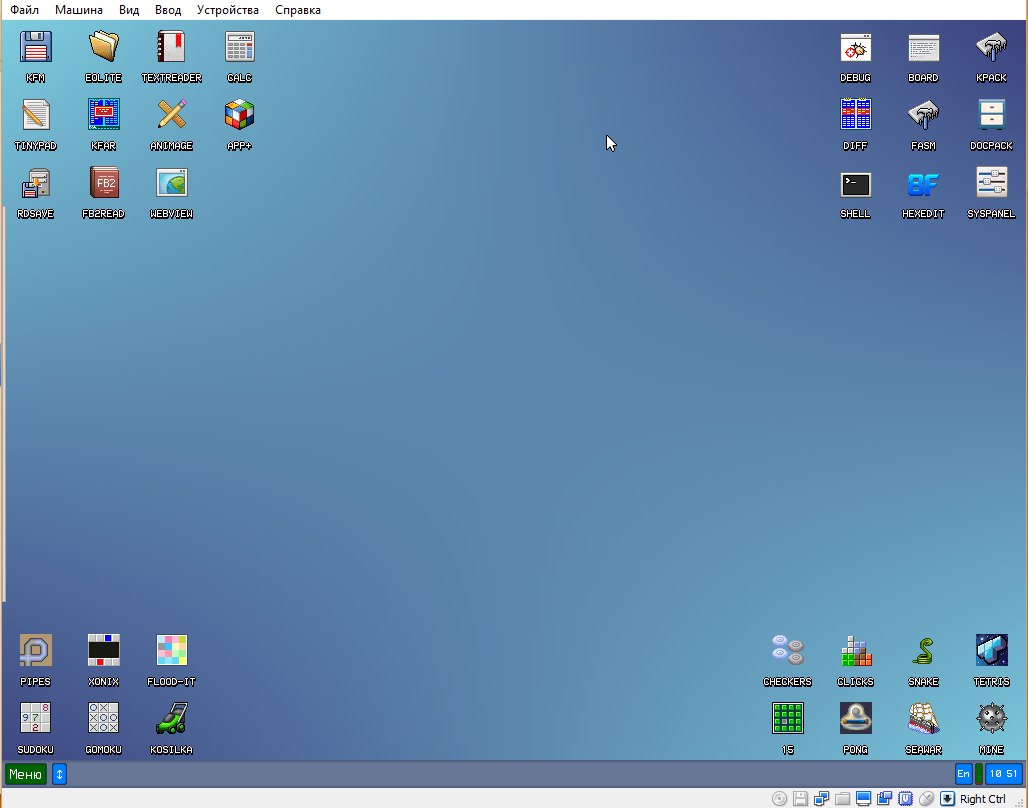This screenshot has height=808, width=1028.
Task: Launch the SHELL terminal icon
Action: (x=856, y=184)
